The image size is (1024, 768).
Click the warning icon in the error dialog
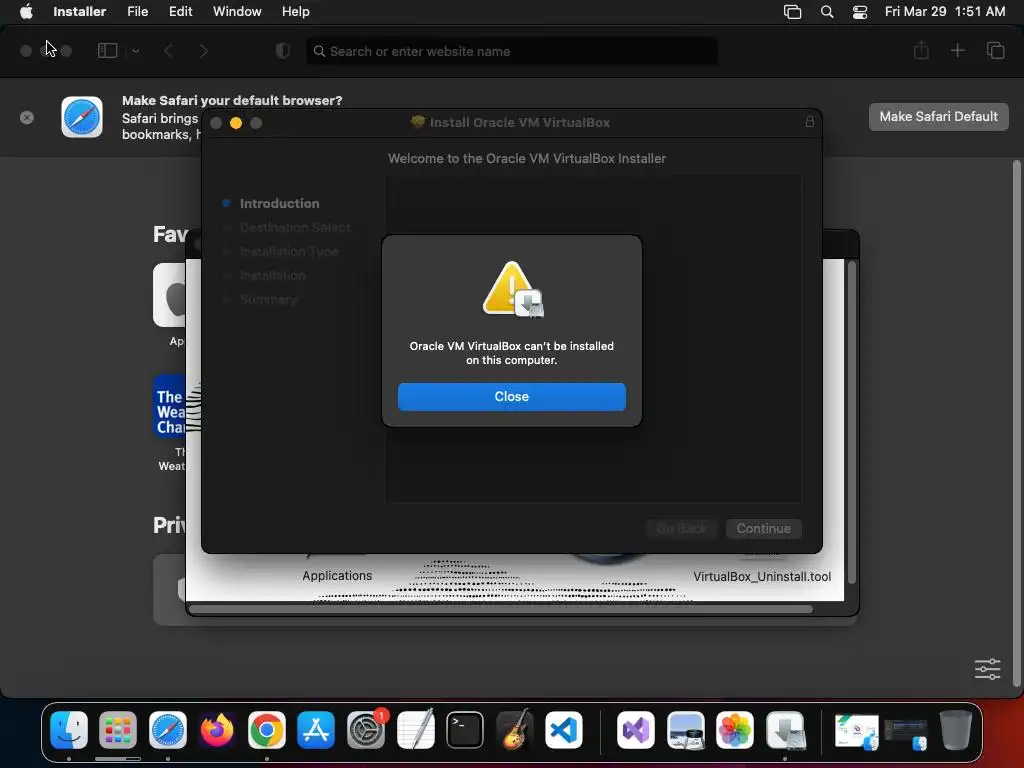point(512,289)
